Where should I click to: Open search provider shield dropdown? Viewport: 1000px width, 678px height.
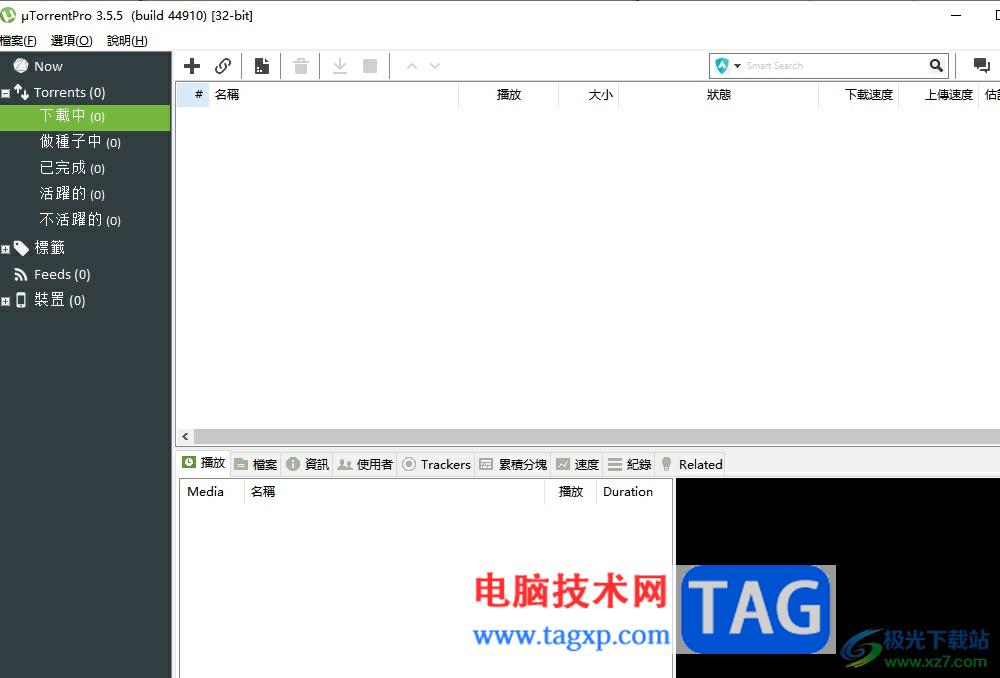[728, 65]
